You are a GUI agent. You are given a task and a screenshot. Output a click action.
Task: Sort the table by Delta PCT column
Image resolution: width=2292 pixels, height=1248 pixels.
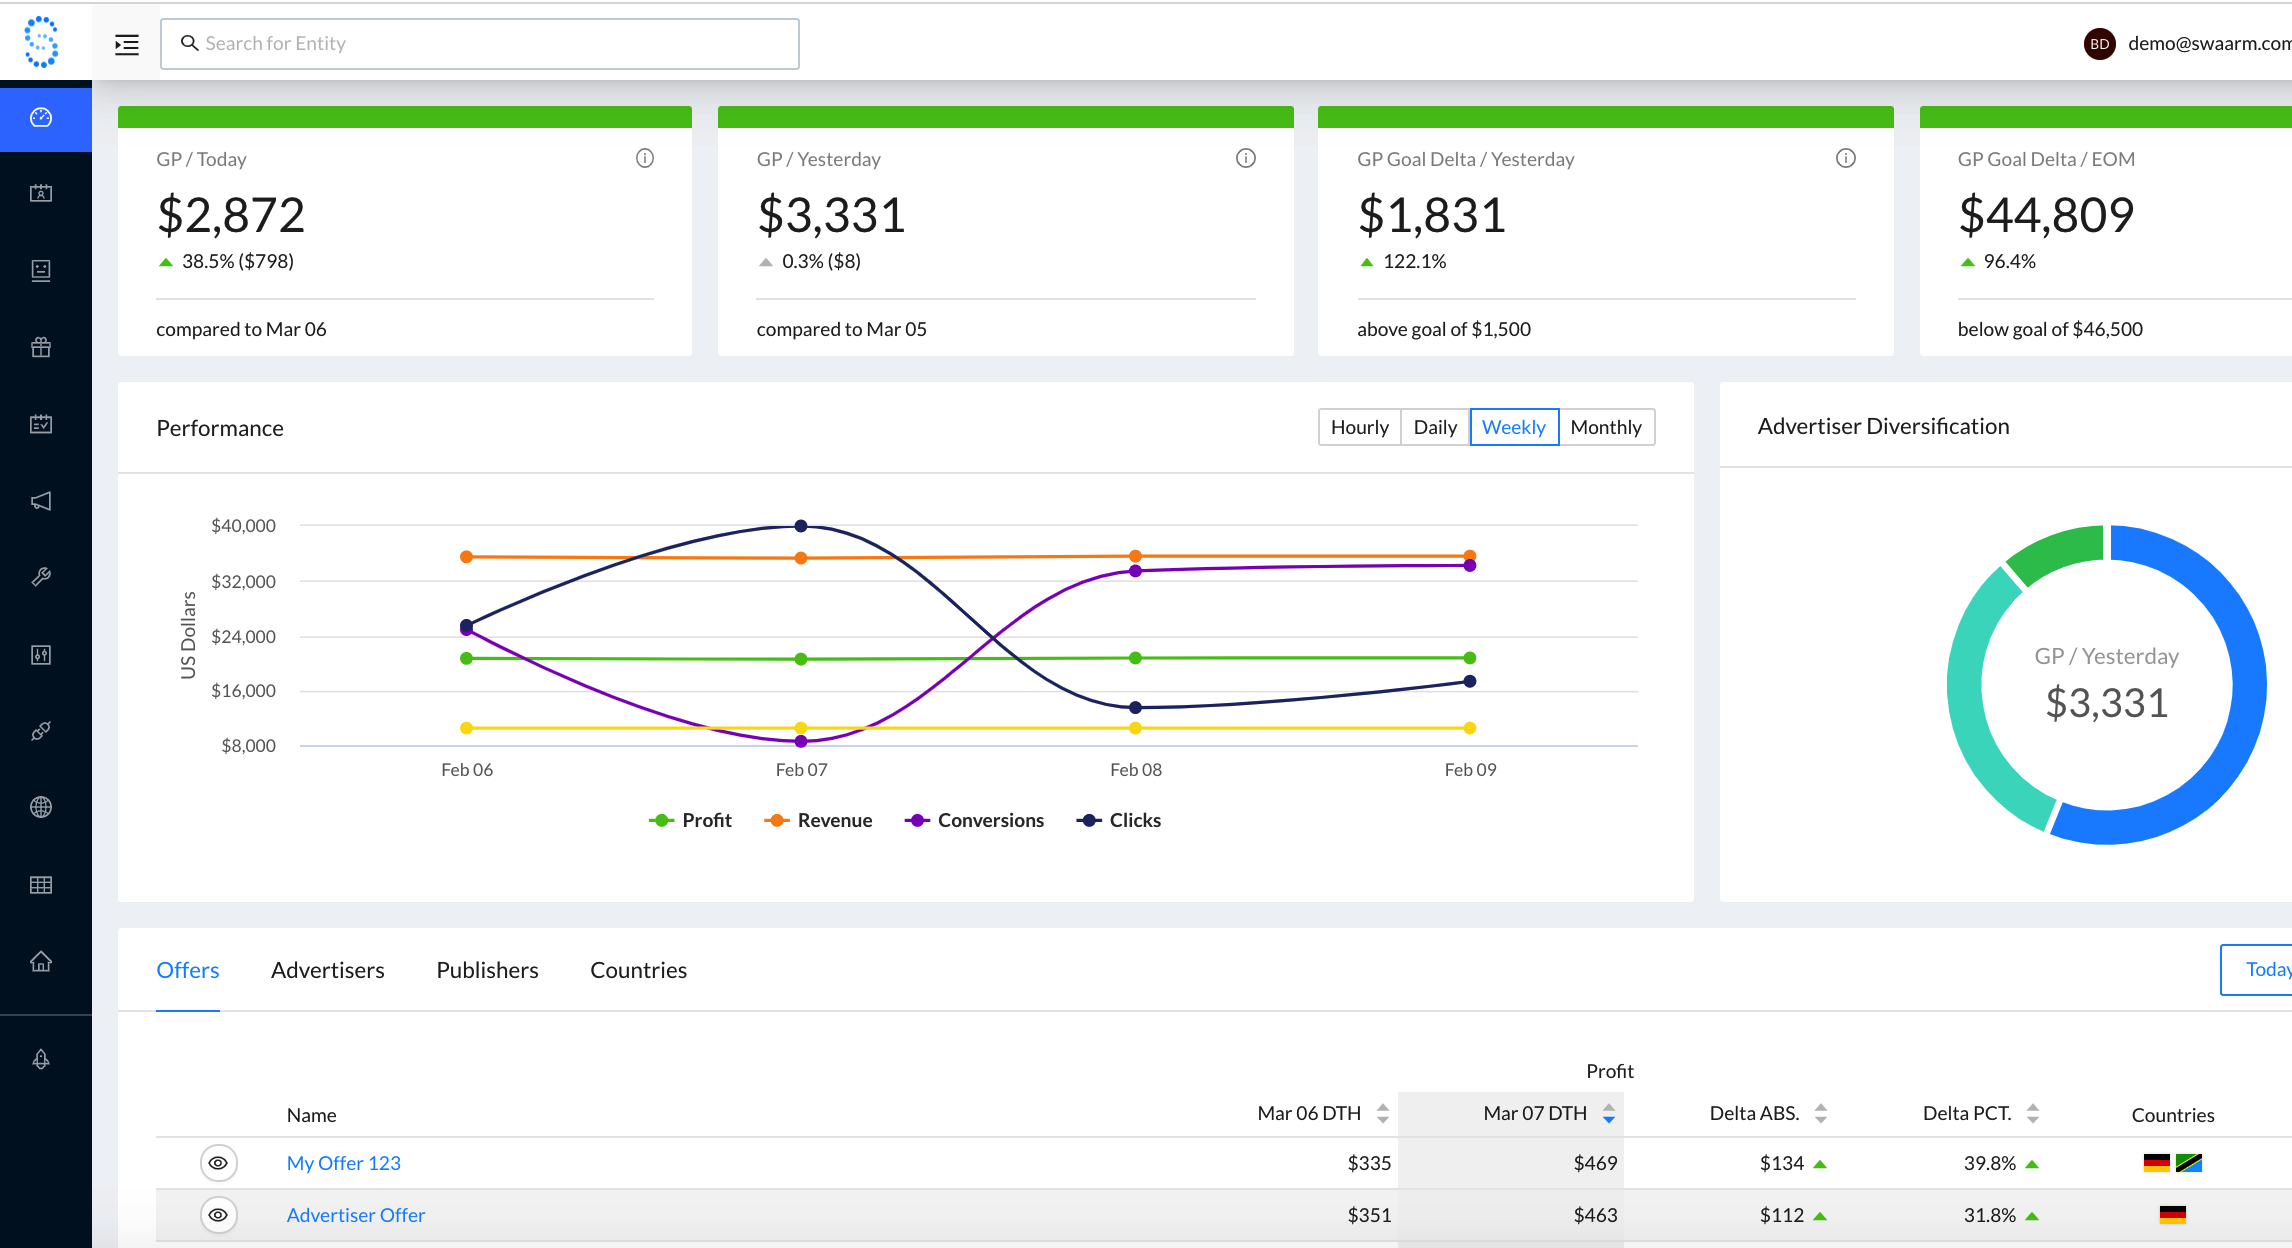coord(2032,1112)
